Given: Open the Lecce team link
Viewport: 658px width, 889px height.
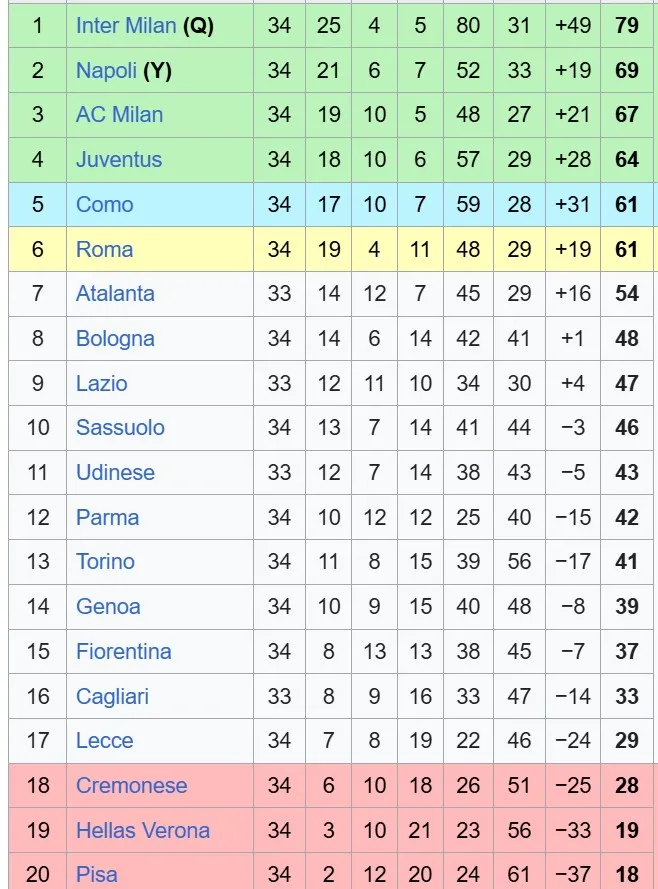Looking at the screenshot, I should (x=104, y=740).
